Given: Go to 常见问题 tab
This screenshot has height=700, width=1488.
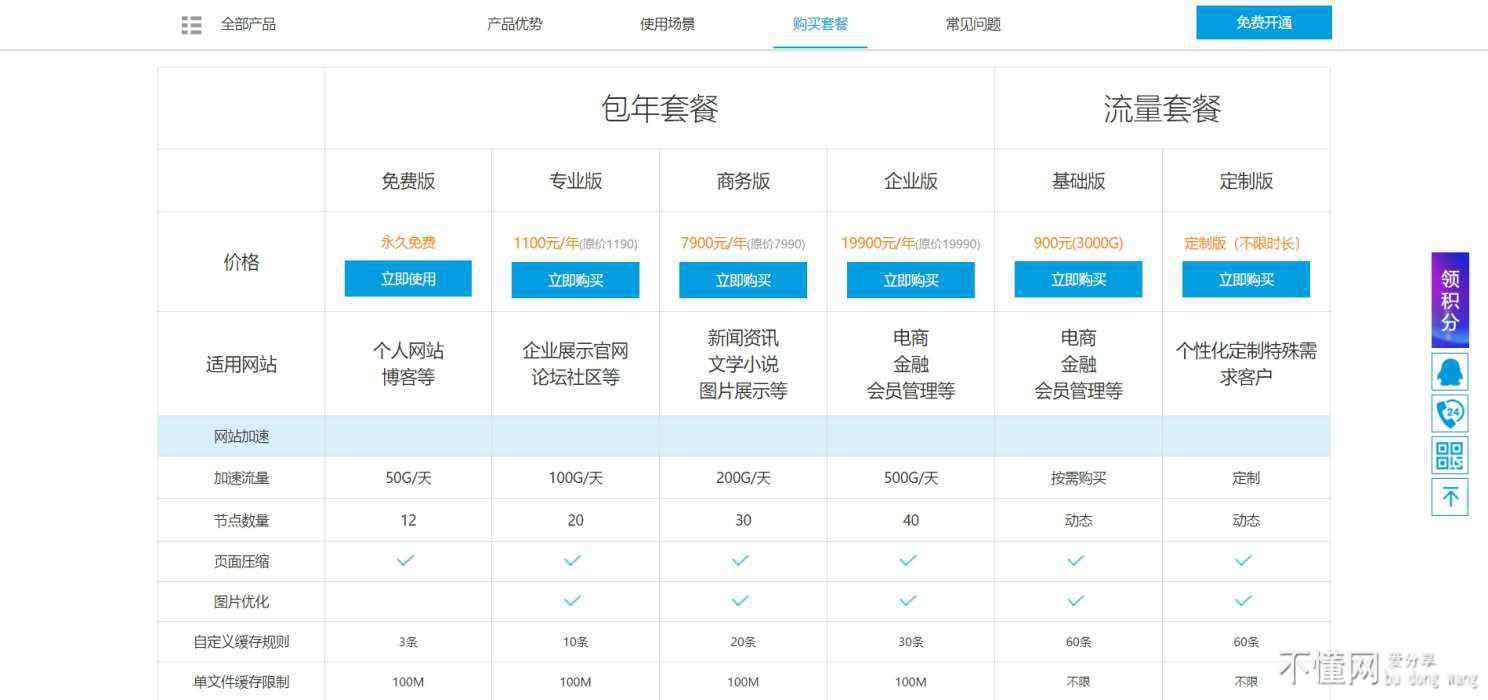Looking at the screenshot, I should pyautogui.click(x=973, y=24).
